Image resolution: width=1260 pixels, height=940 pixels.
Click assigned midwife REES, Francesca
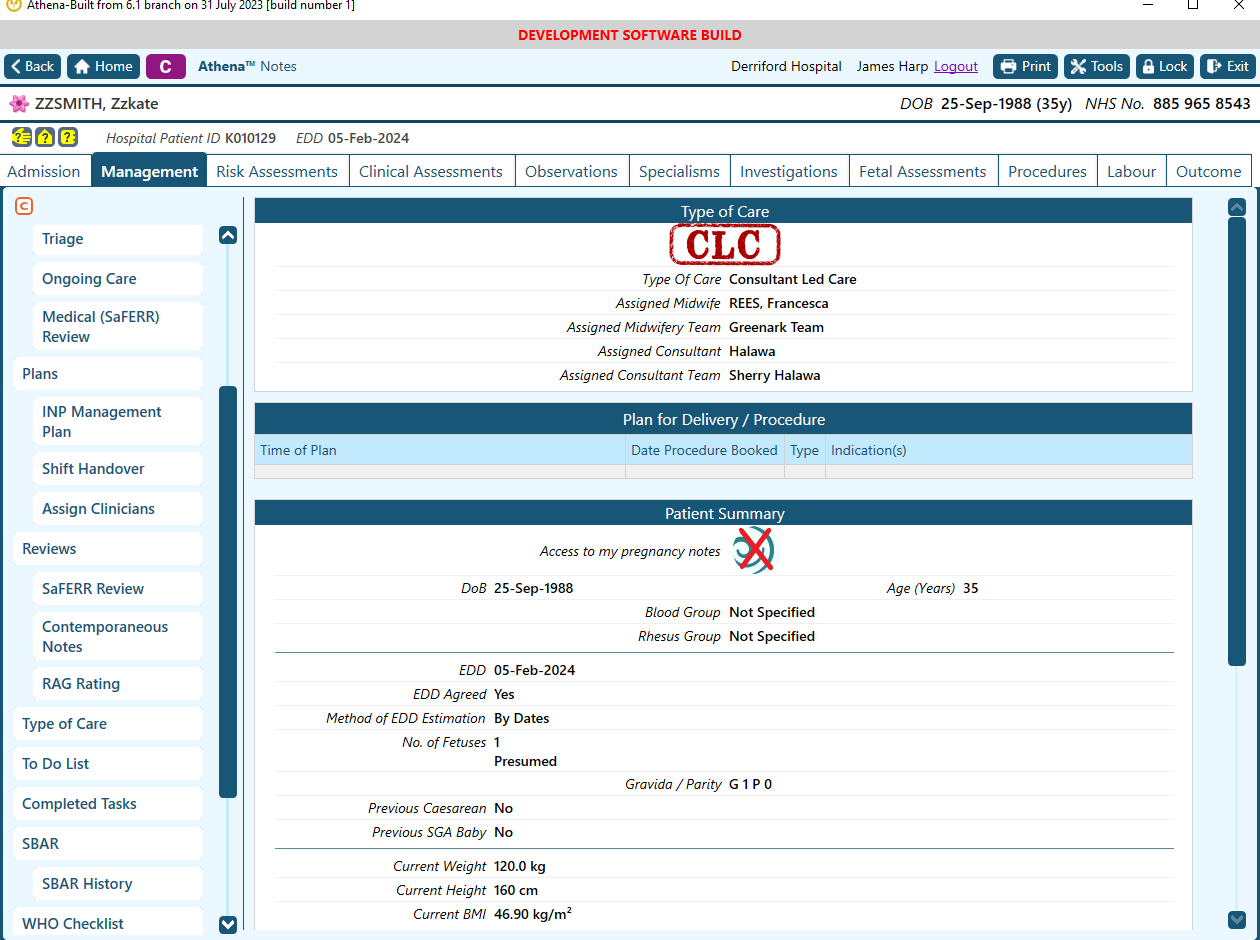[x=779, y=303]
